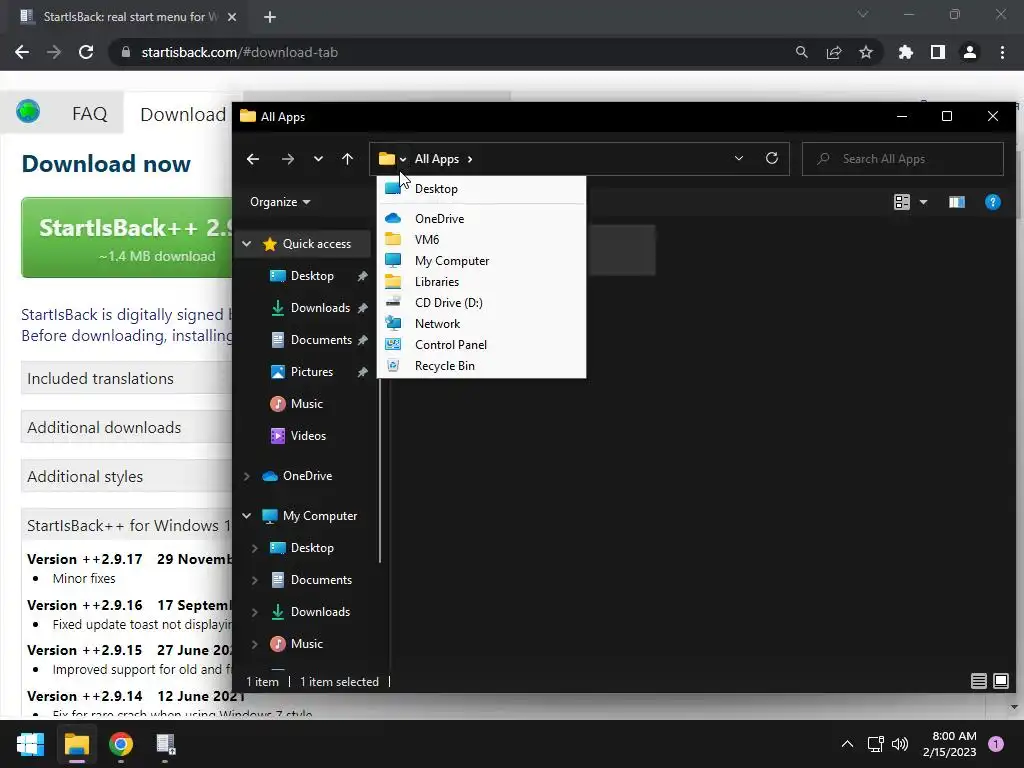Image resolution: width=1024 pixels, height=768 pixels.
Task: Open Downloads under My Computer
Action: pos(320,612)
